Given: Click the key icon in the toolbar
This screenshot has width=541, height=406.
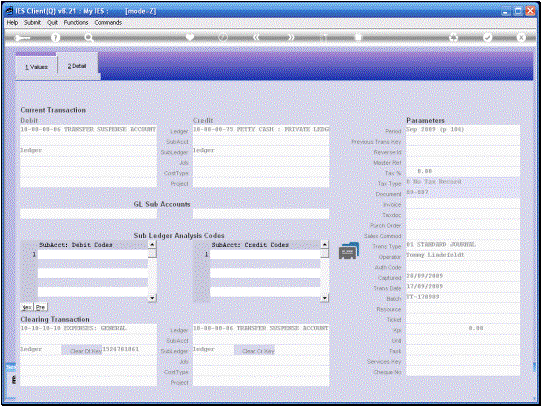Looking at the screenshot, I should pyautogui.click(x=22, y=38).
